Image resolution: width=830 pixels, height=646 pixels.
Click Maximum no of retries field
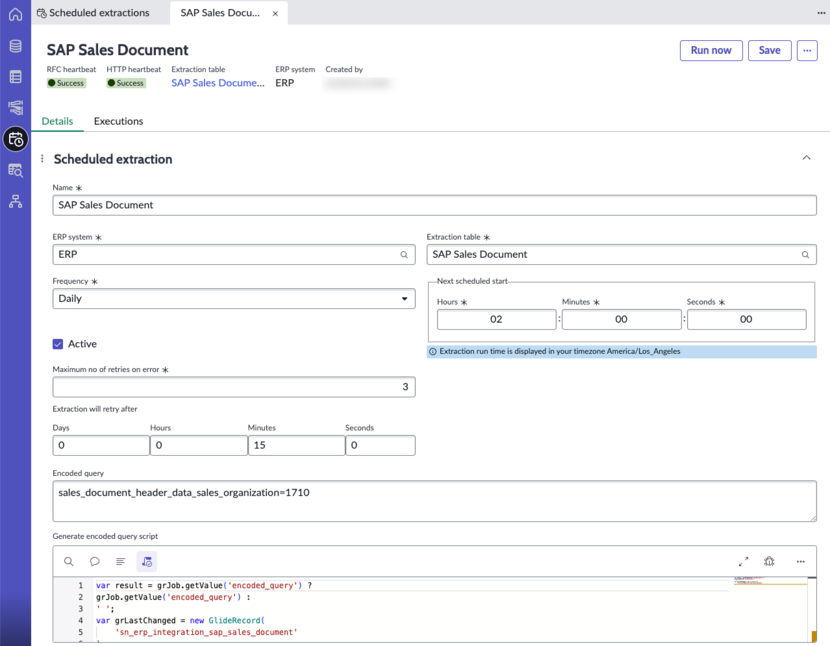(234, 387)
